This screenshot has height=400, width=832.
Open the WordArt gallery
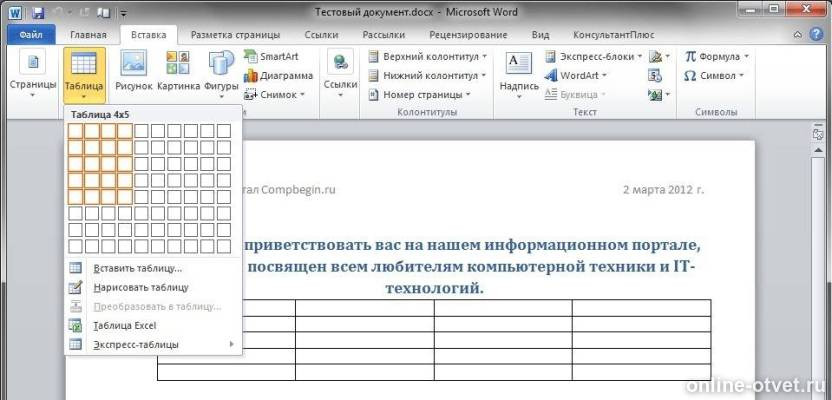point(576,75)
